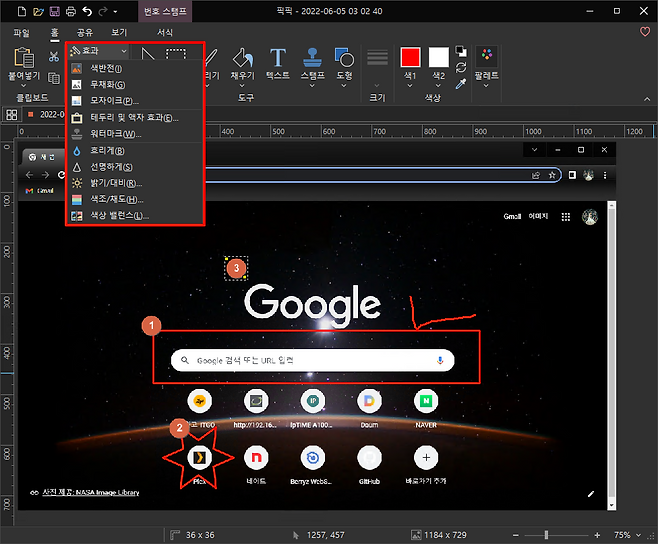Screen dimensions: 658x544
Task: Select the 스탬프 stamp tool
Action: (313, 58)
